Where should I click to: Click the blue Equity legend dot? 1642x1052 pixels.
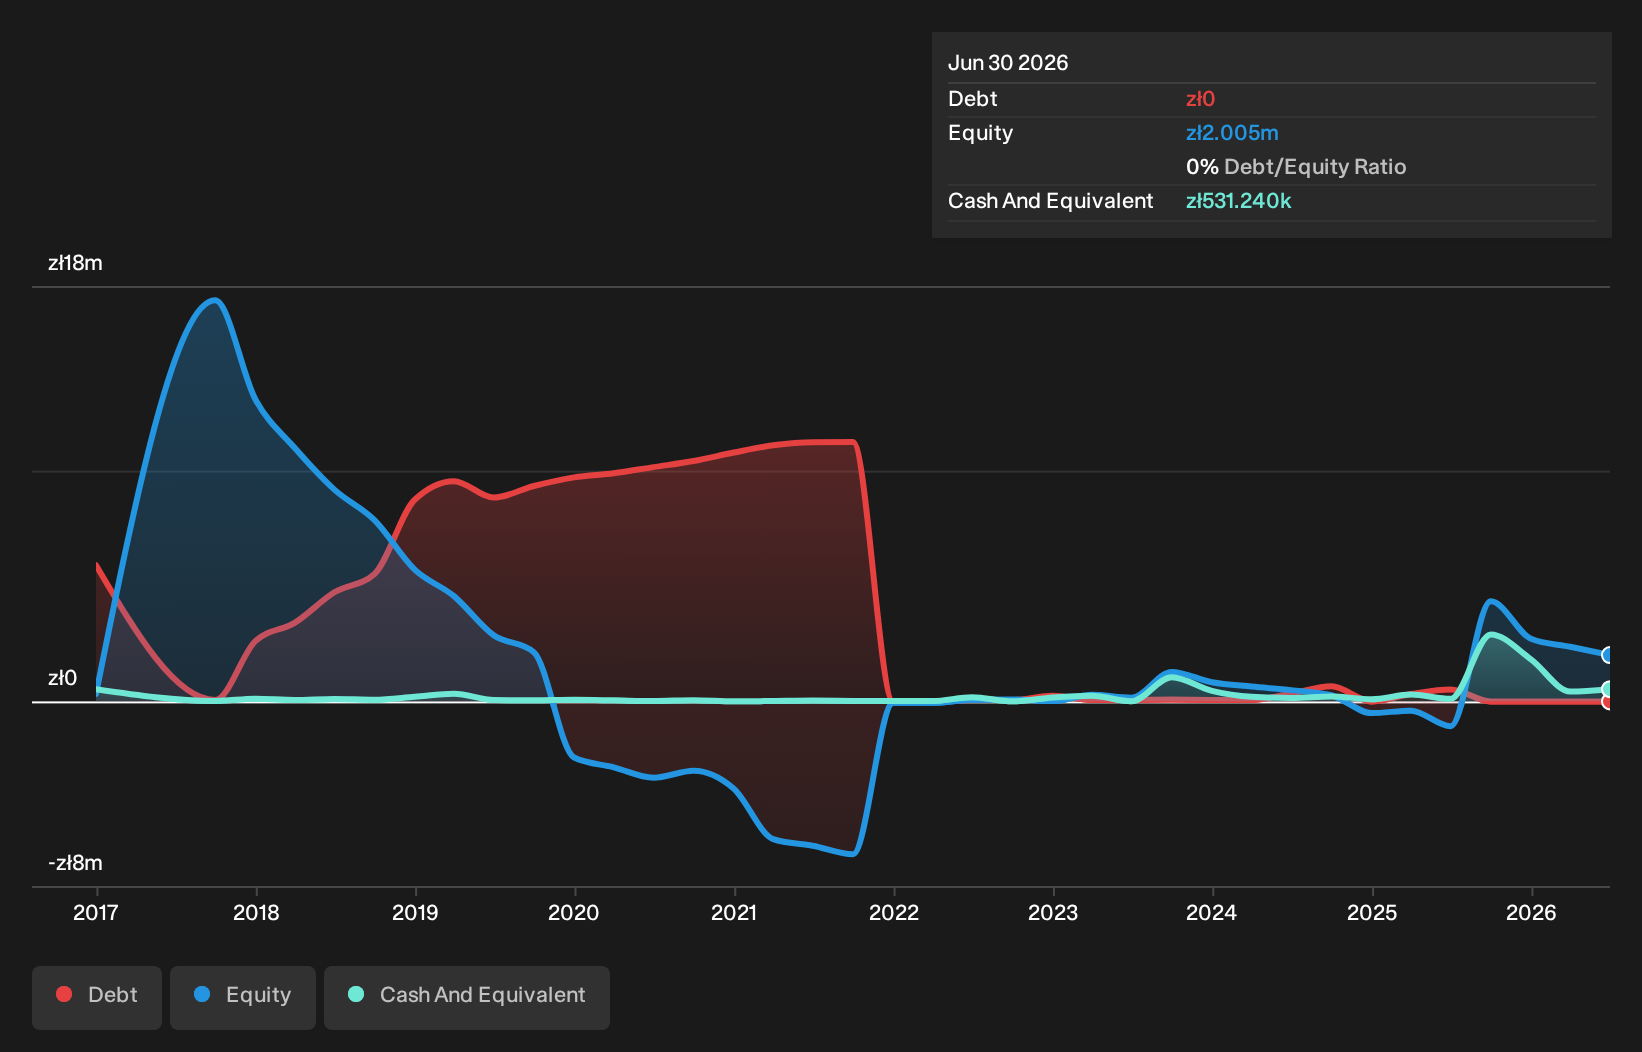click(x=202, y=994)
